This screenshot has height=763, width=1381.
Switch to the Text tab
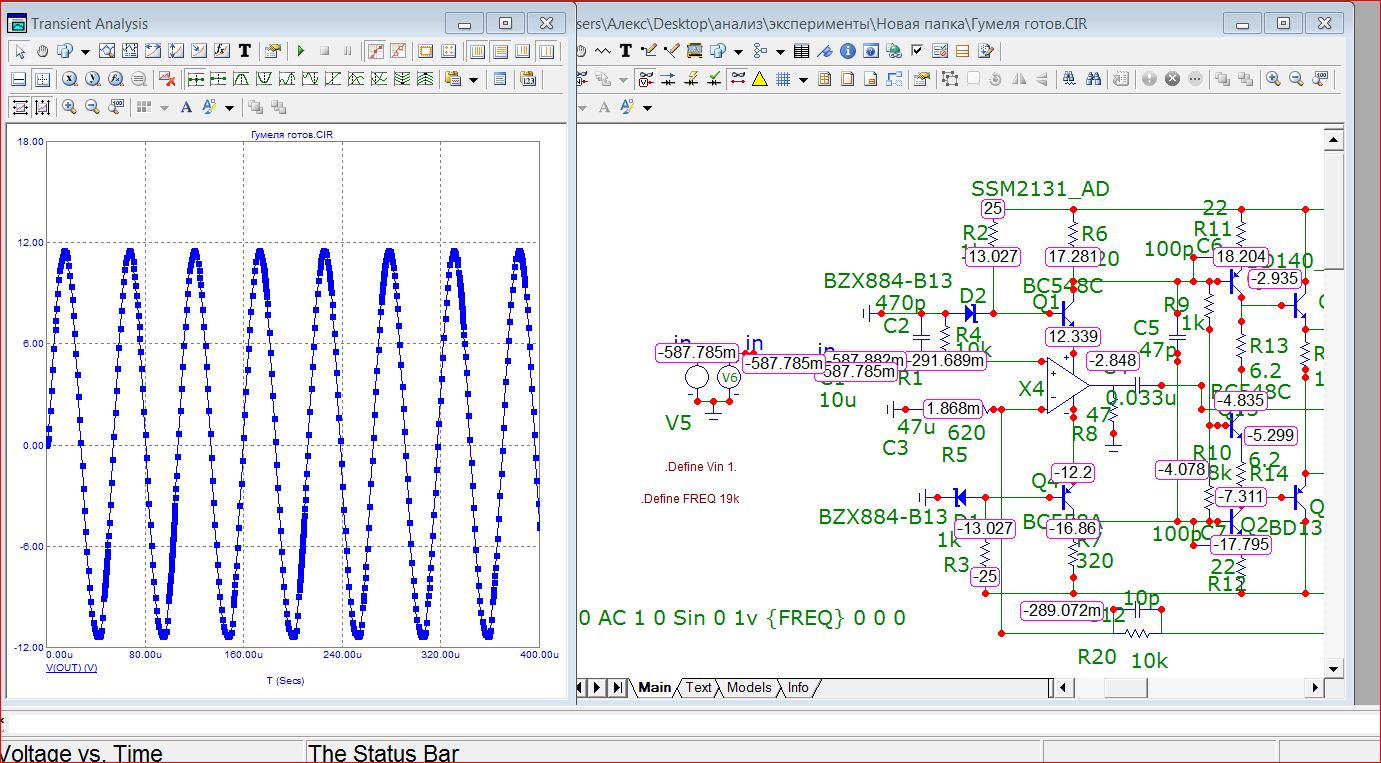(x=698, y=688)
